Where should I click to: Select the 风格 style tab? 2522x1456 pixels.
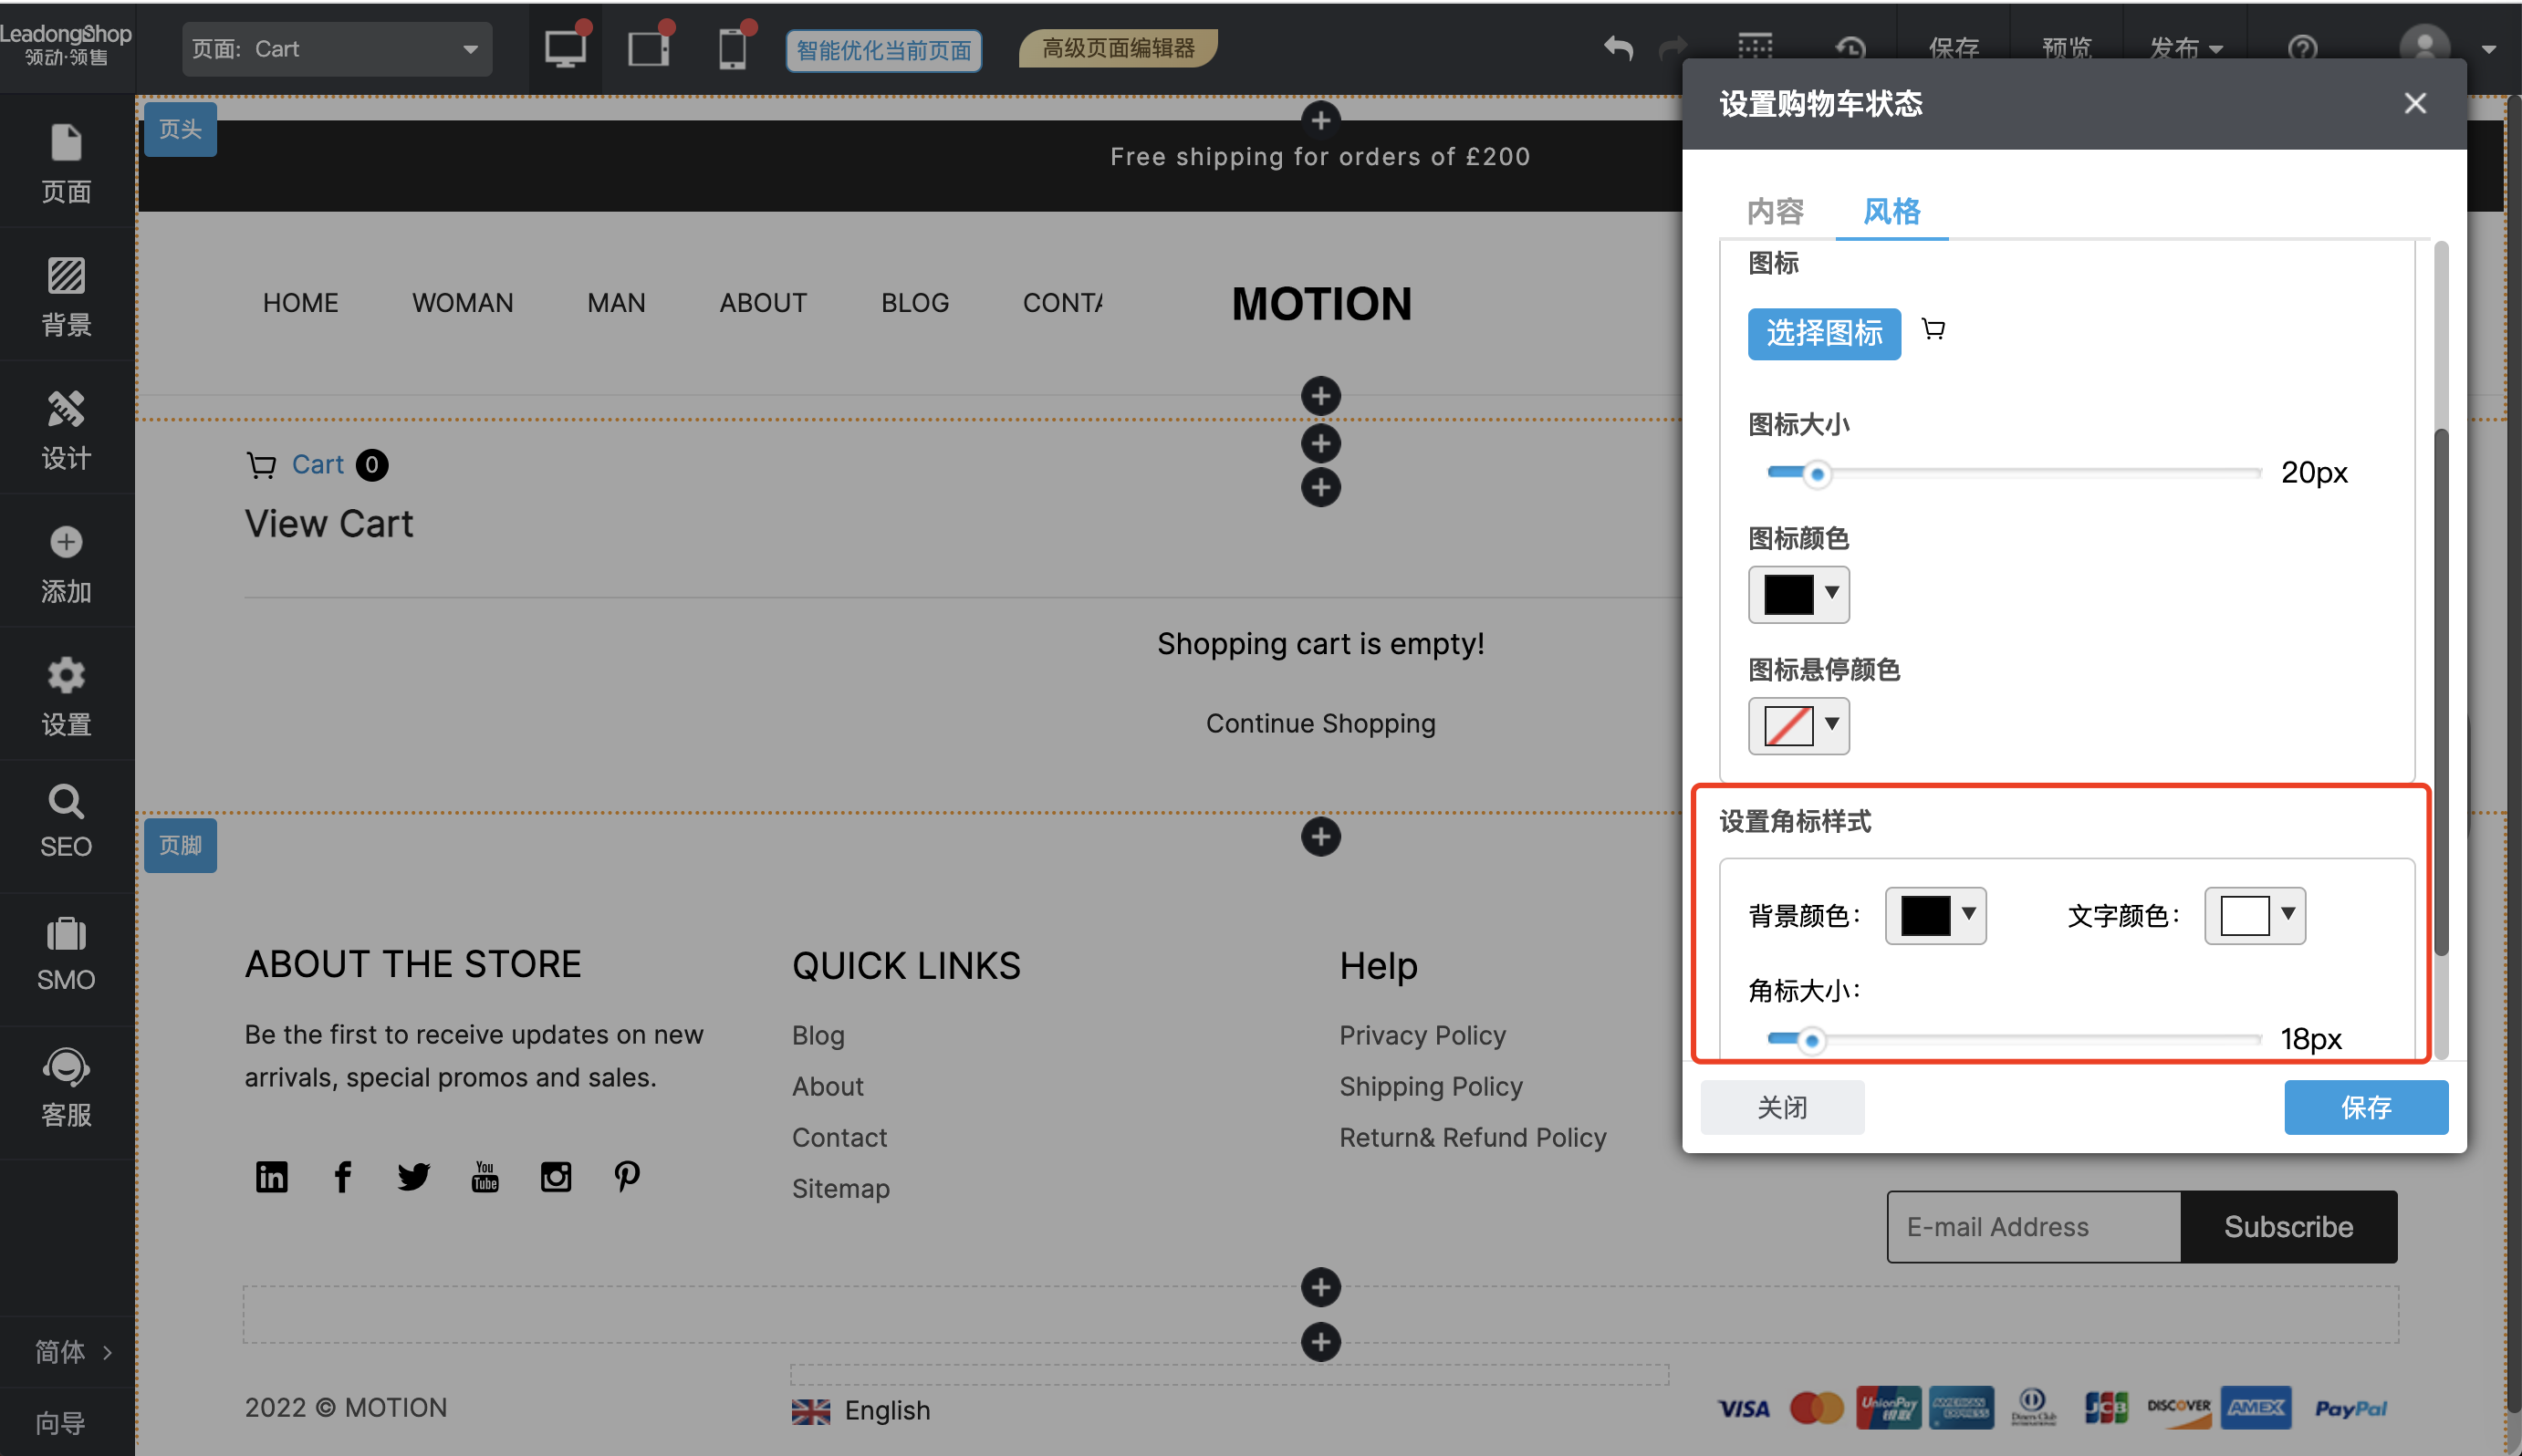point(1891,211)
